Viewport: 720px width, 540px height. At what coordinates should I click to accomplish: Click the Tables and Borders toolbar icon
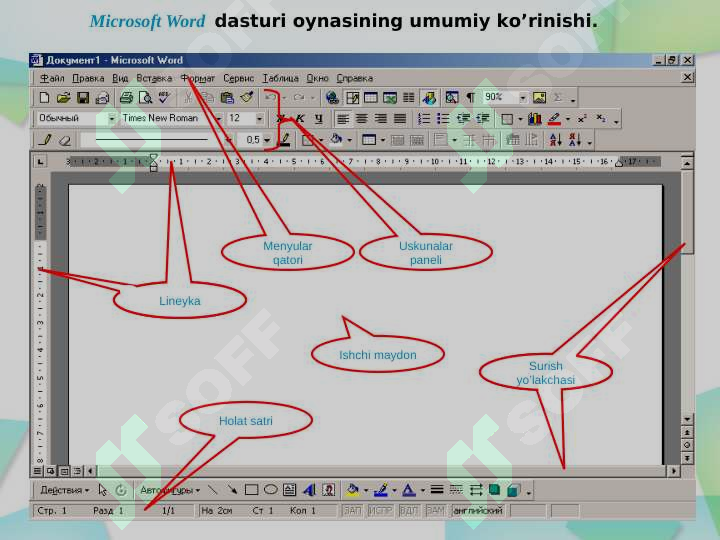point(352,97)
